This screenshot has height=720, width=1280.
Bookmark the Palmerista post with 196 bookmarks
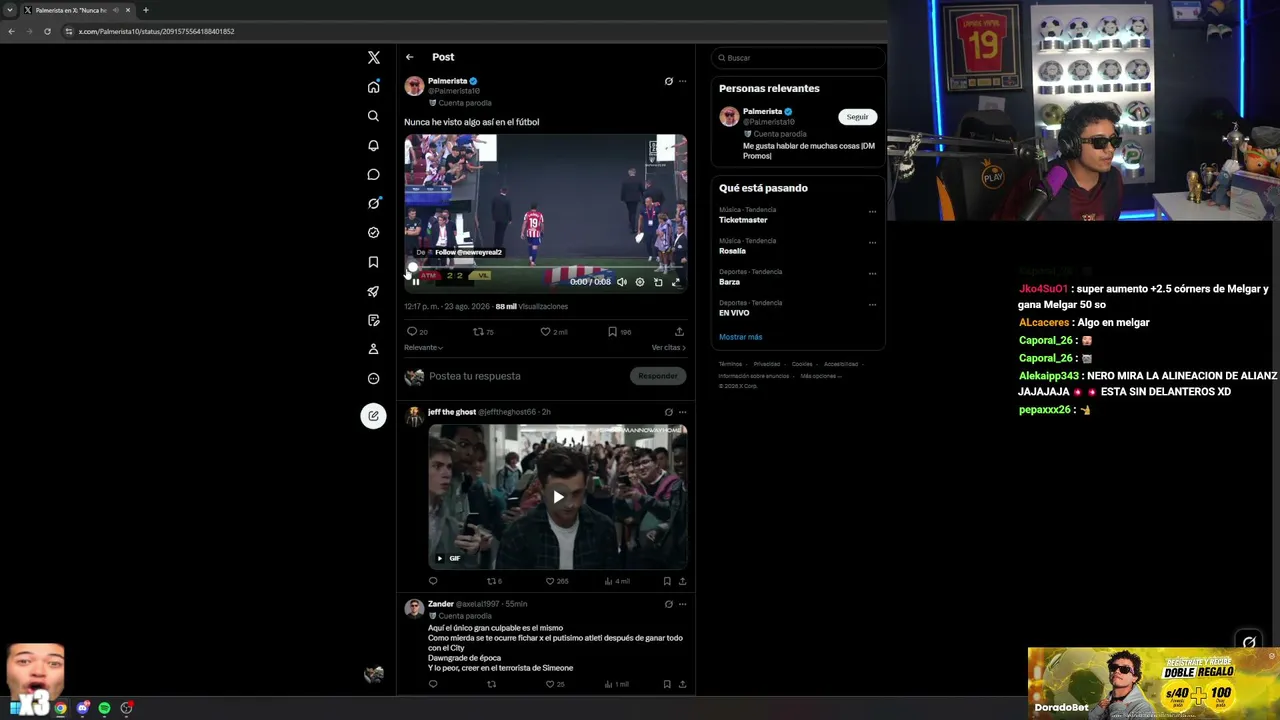click(620, 332)
